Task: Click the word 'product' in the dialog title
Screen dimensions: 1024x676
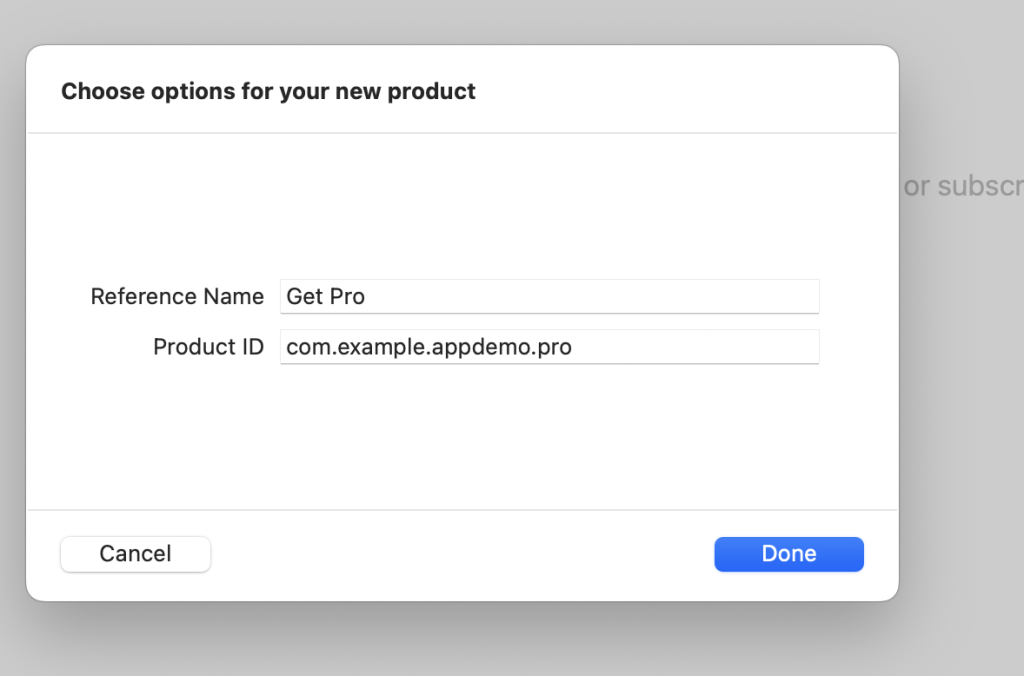Action: coord(431,92)
